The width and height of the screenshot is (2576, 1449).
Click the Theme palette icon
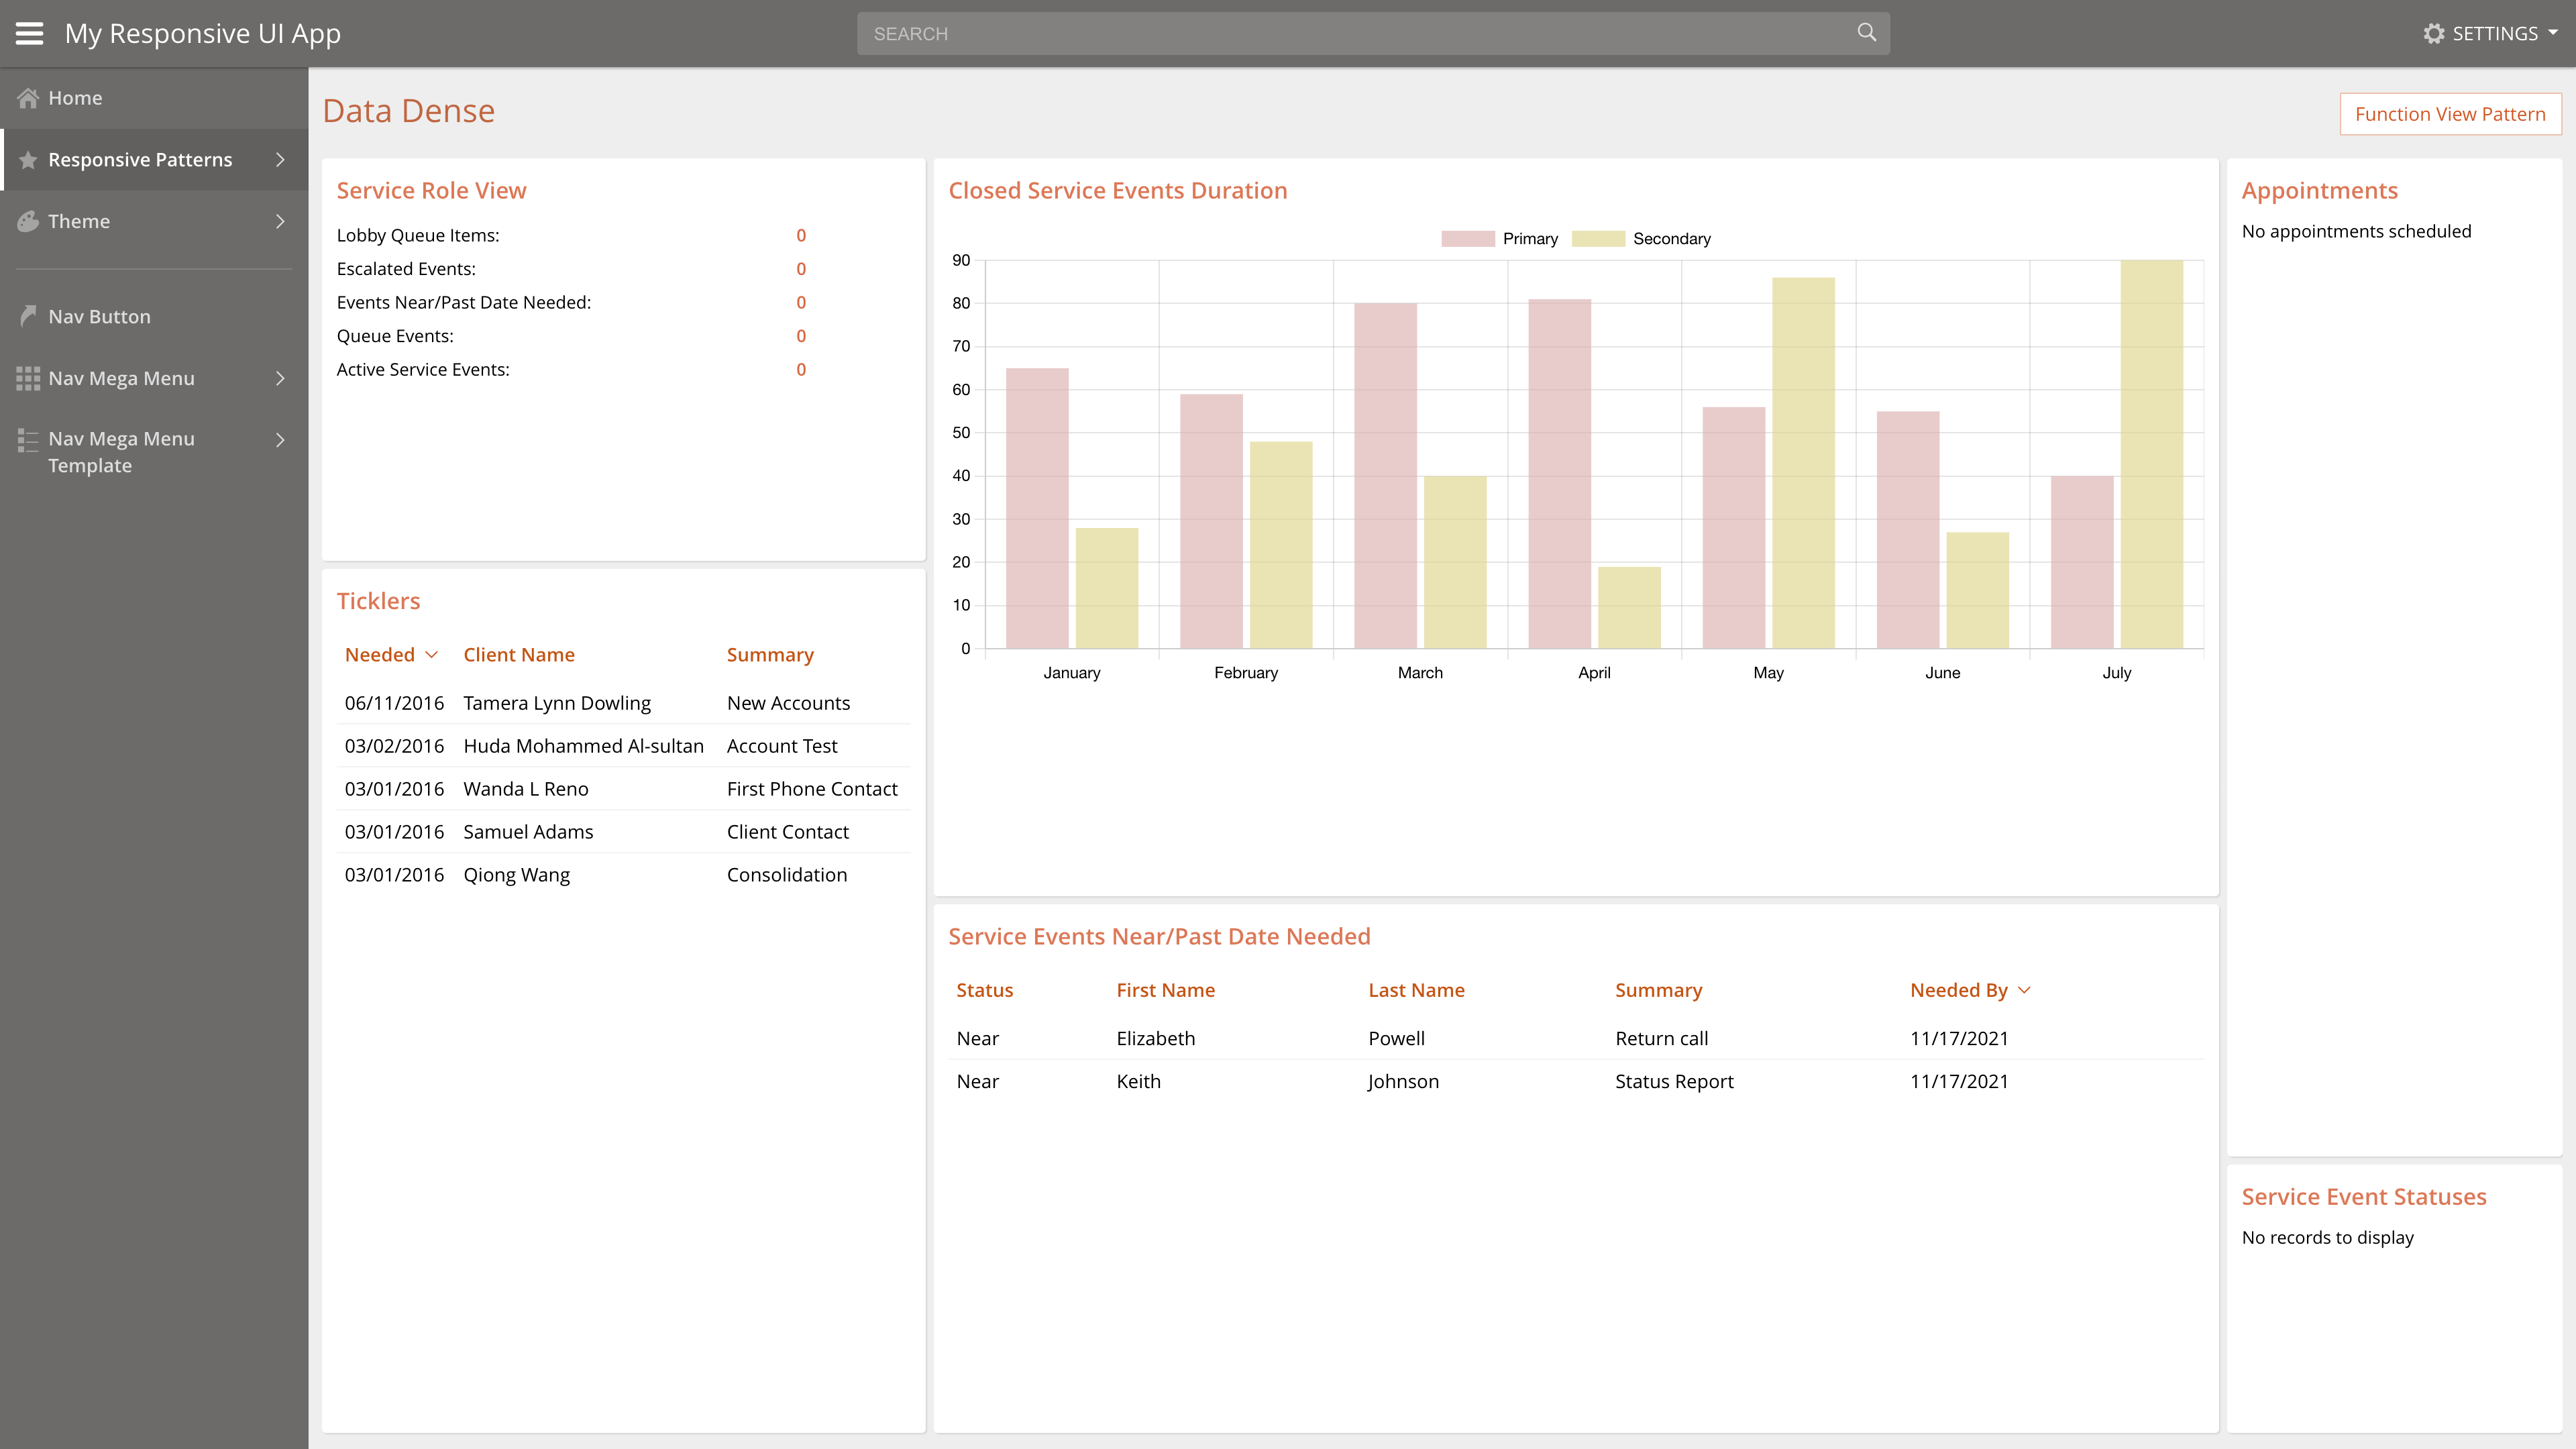click(x=28, y=221)
